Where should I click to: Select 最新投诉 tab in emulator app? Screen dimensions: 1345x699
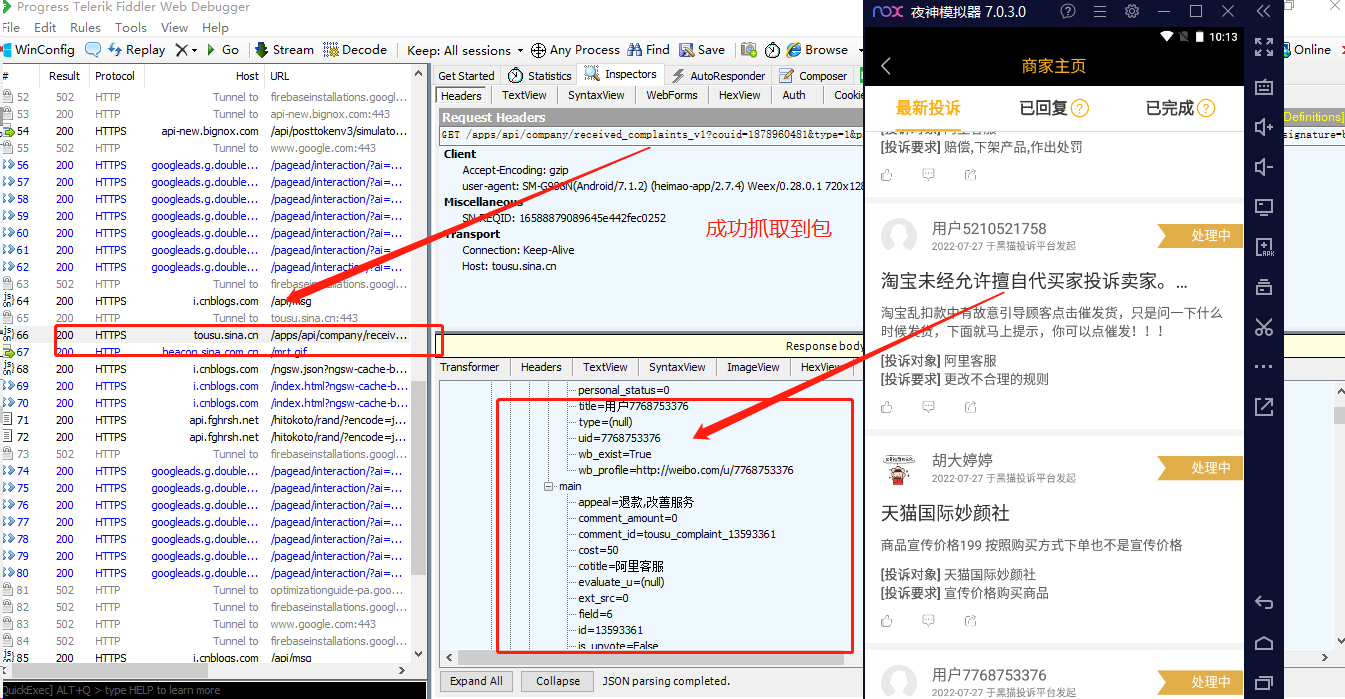point(928,108)
